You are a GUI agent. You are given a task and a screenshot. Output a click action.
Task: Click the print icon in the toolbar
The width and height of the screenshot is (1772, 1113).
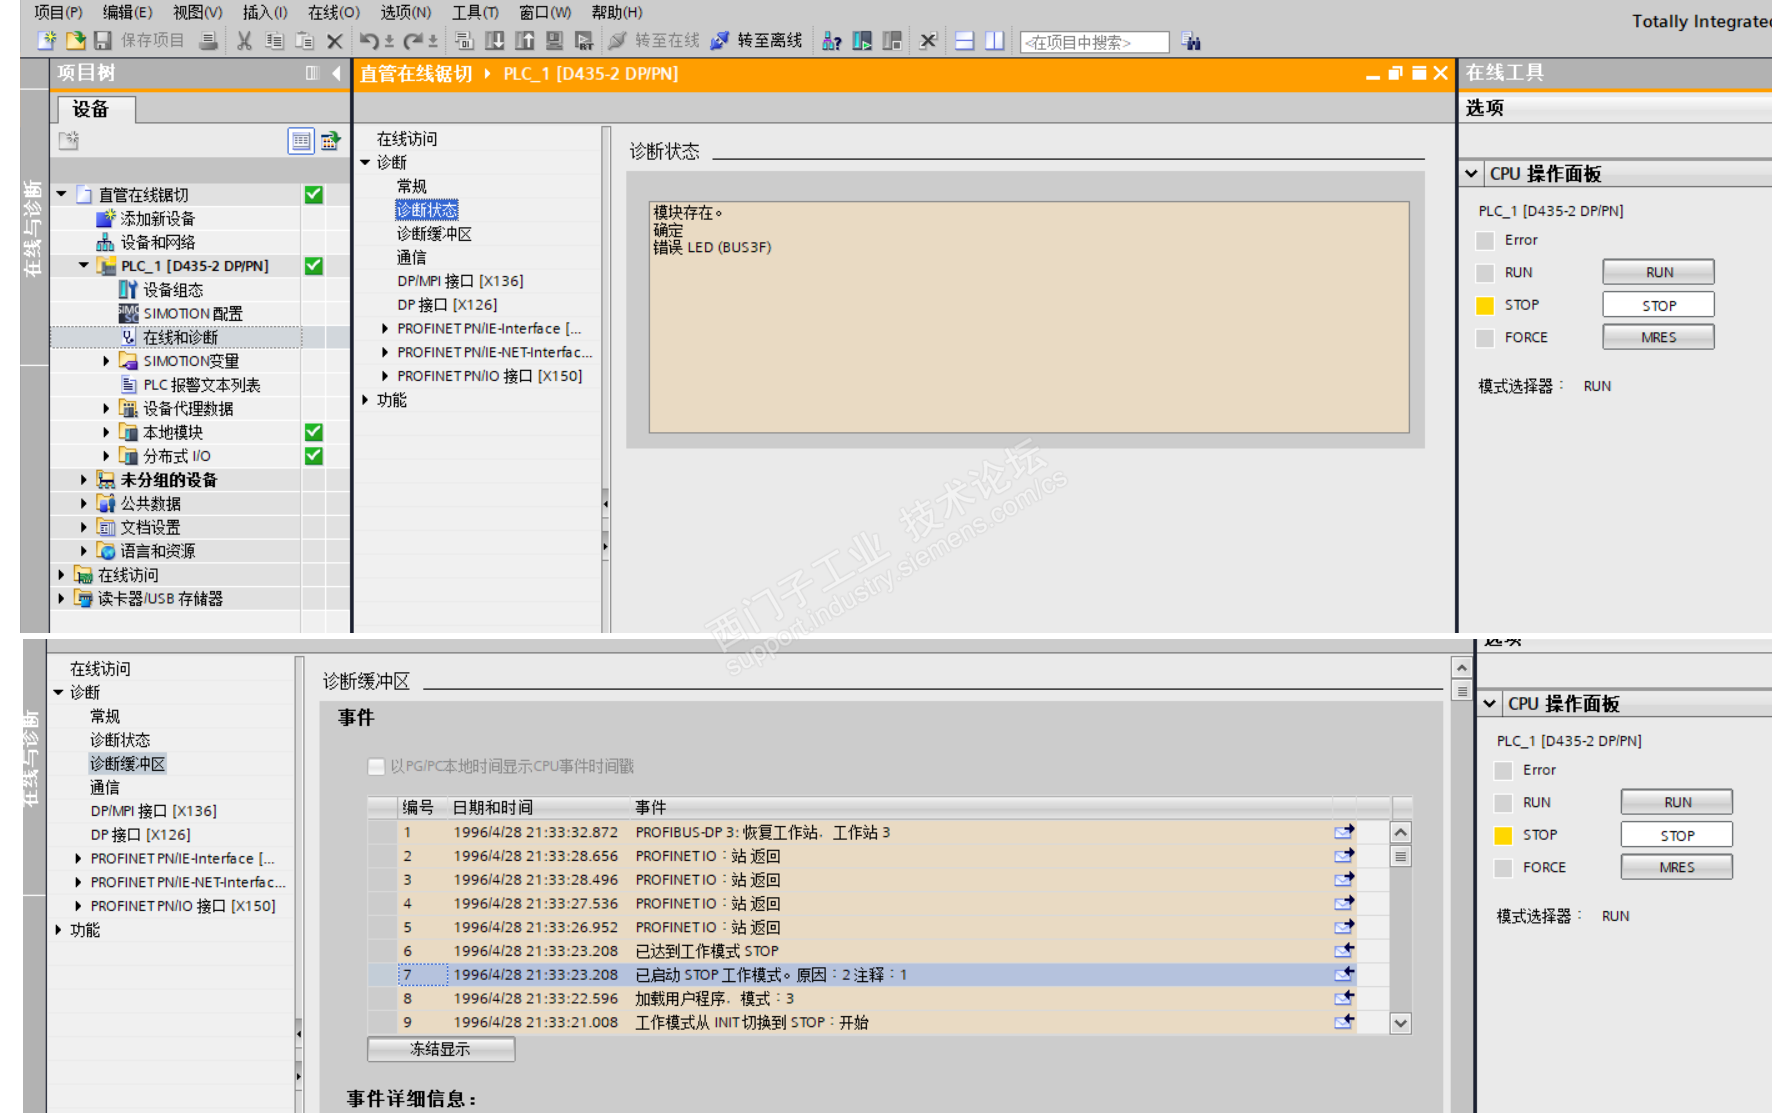tap(208, 41)
